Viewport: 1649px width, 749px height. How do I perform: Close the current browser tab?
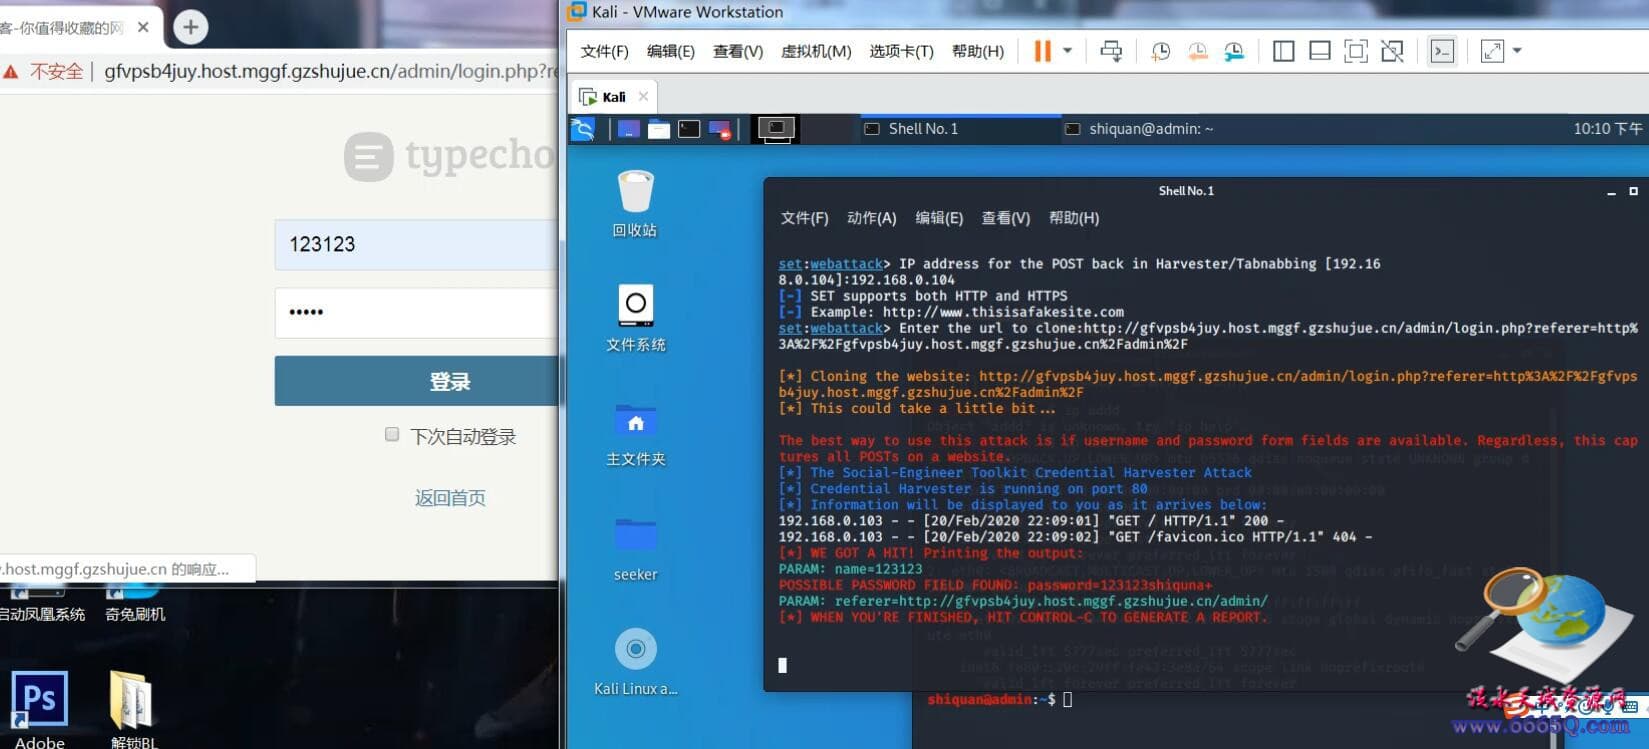[x=143, y=27]
